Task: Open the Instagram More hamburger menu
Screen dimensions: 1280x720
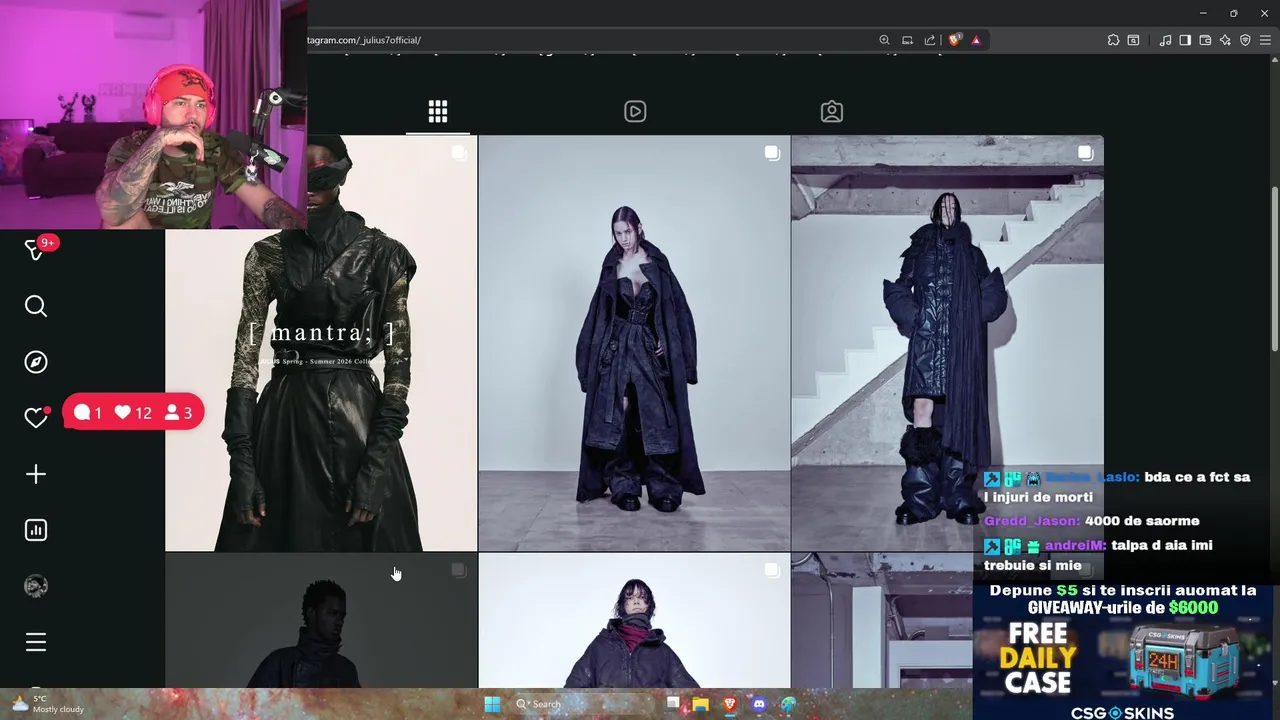Action: click(x=36, y=642)
